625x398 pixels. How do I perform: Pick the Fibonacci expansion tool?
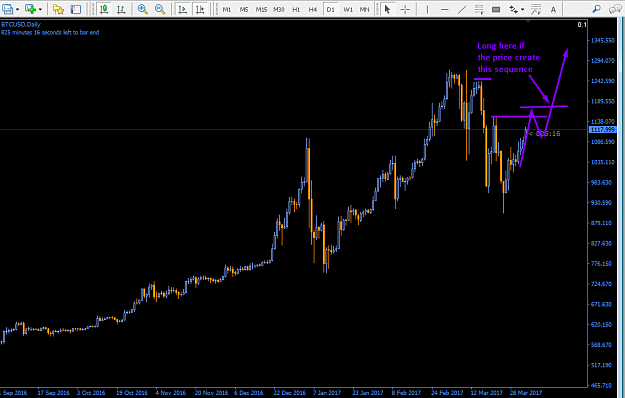pyautogui.click(x=536, y=9)
